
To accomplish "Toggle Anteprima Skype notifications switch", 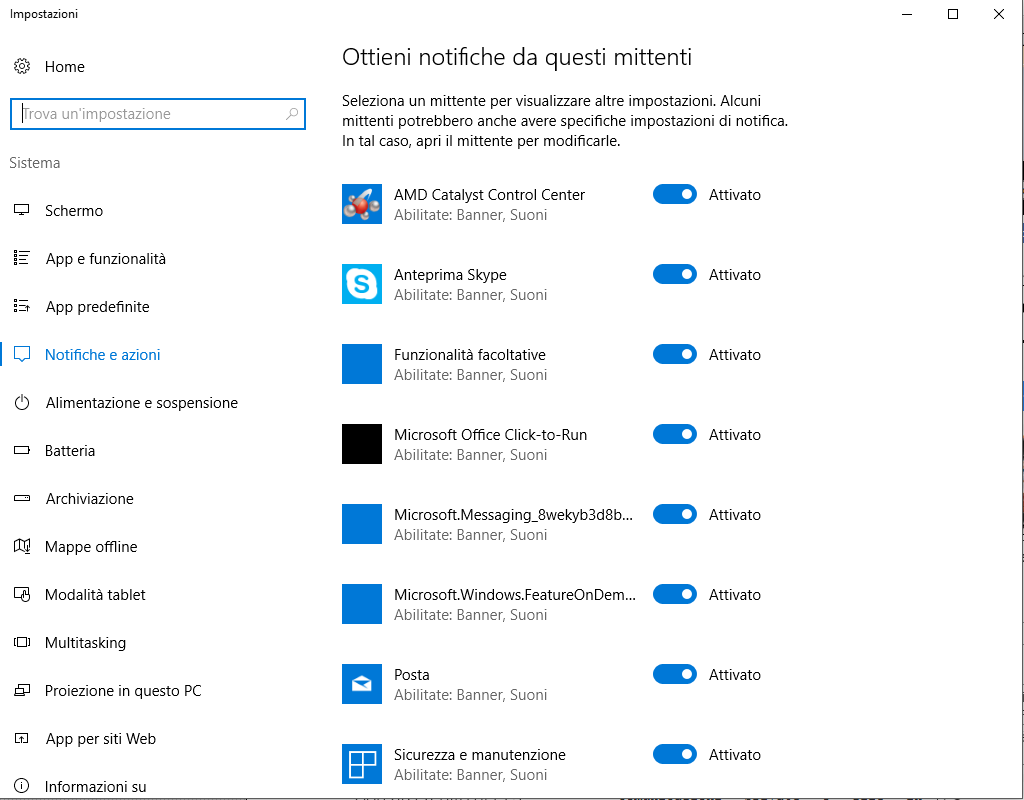I will pyautogui.click(x=675, y=274).
